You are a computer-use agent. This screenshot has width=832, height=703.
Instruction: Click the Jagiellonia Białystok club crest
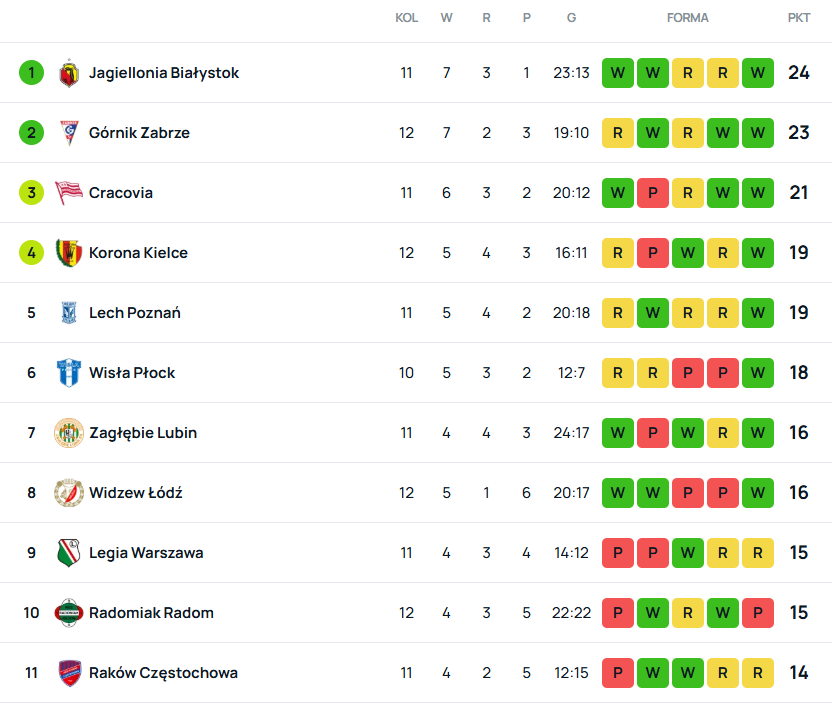click(x=68, y=73)
